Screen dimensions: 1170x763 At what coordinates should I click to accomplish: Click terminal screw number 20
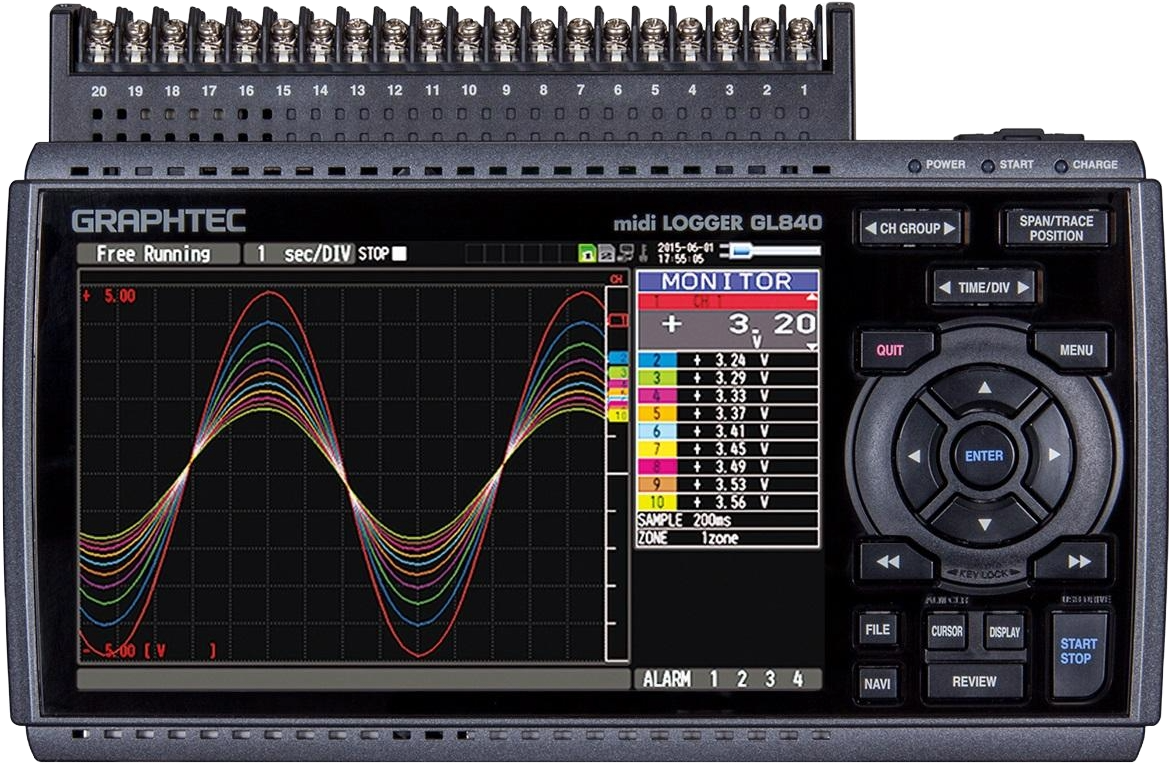[x=100, y=31]
